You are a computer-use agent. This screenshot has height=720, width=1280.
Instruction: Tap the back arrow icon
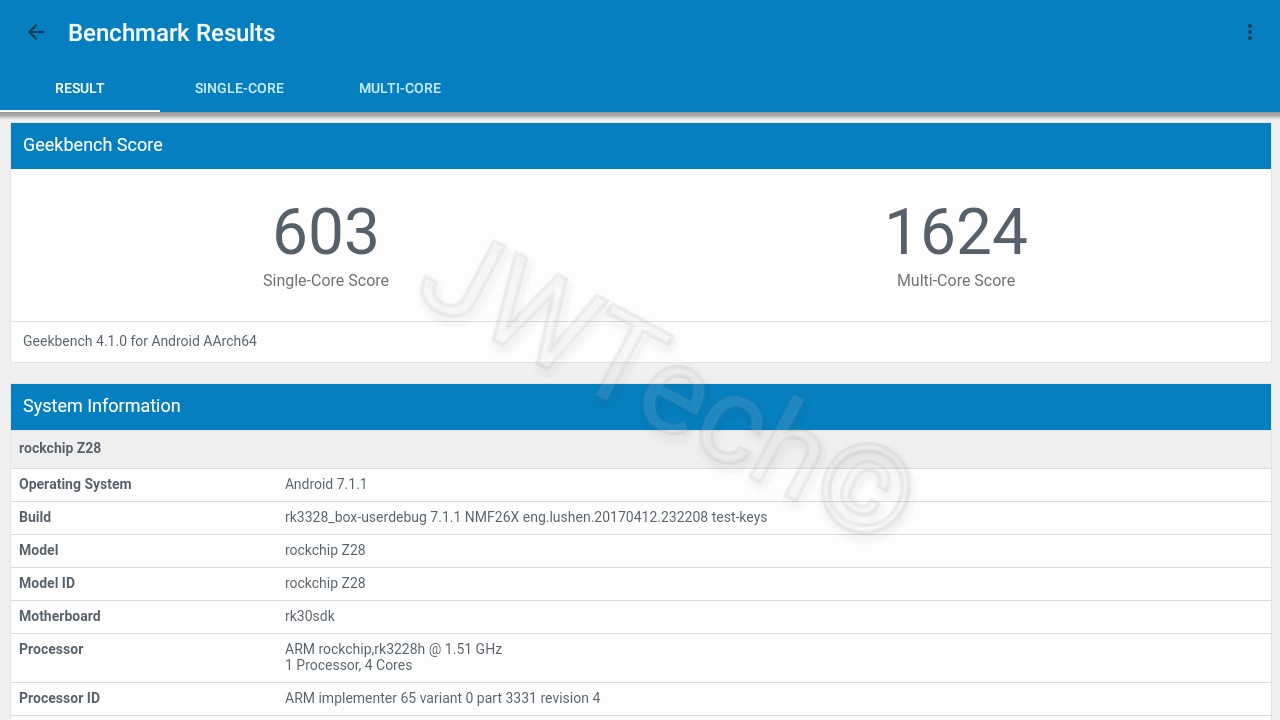(36, 32)
